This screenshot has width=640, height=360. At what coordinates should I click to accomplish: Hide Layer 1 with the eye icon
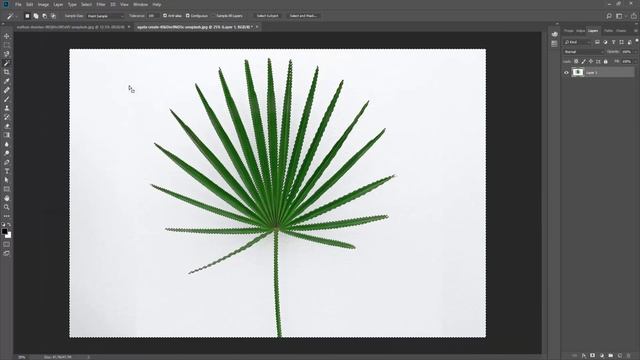[x=566, y=73]
